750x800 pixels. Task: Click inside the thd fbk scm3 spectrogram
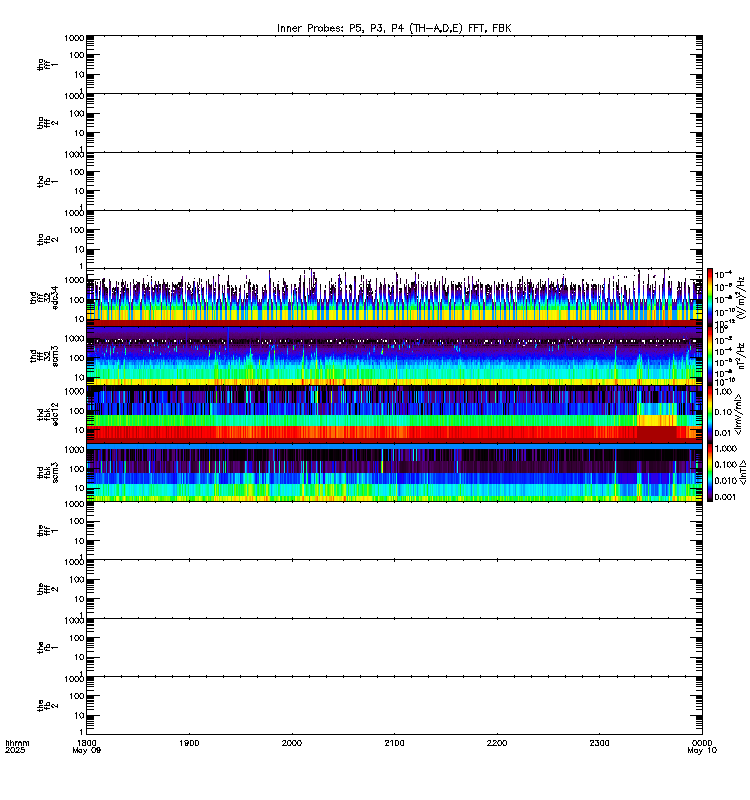pyautogui.click(x=394, y=472)
